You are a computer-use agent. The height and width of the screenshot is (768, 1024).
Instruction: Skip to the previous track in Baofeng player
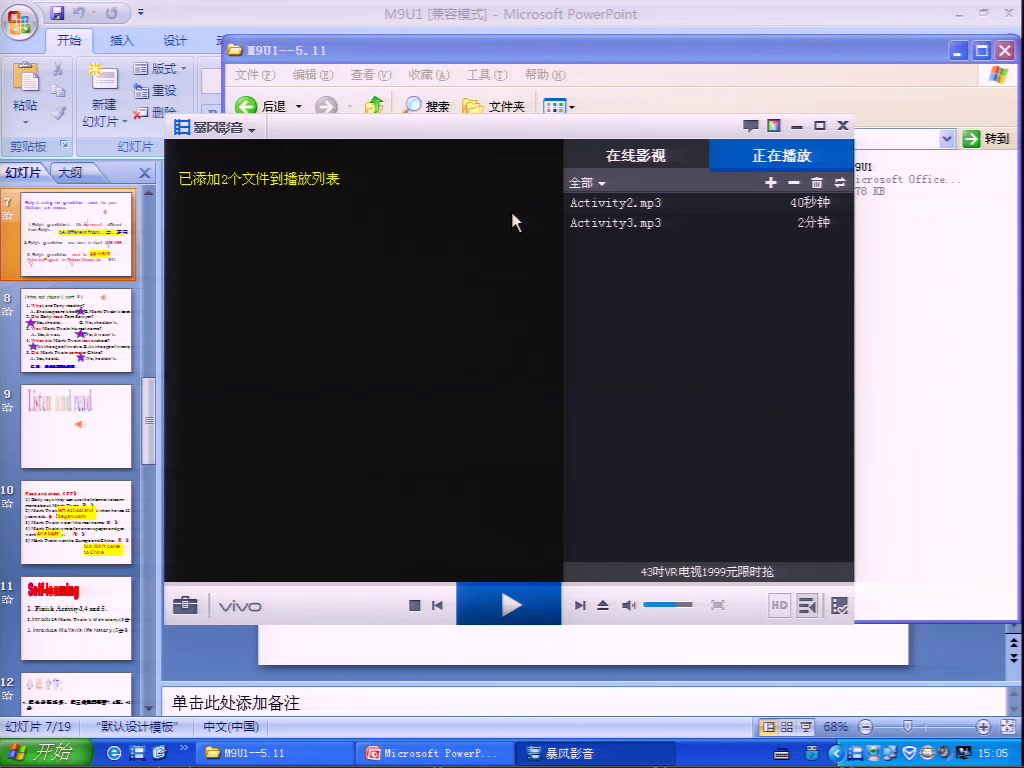coord(438,605)
